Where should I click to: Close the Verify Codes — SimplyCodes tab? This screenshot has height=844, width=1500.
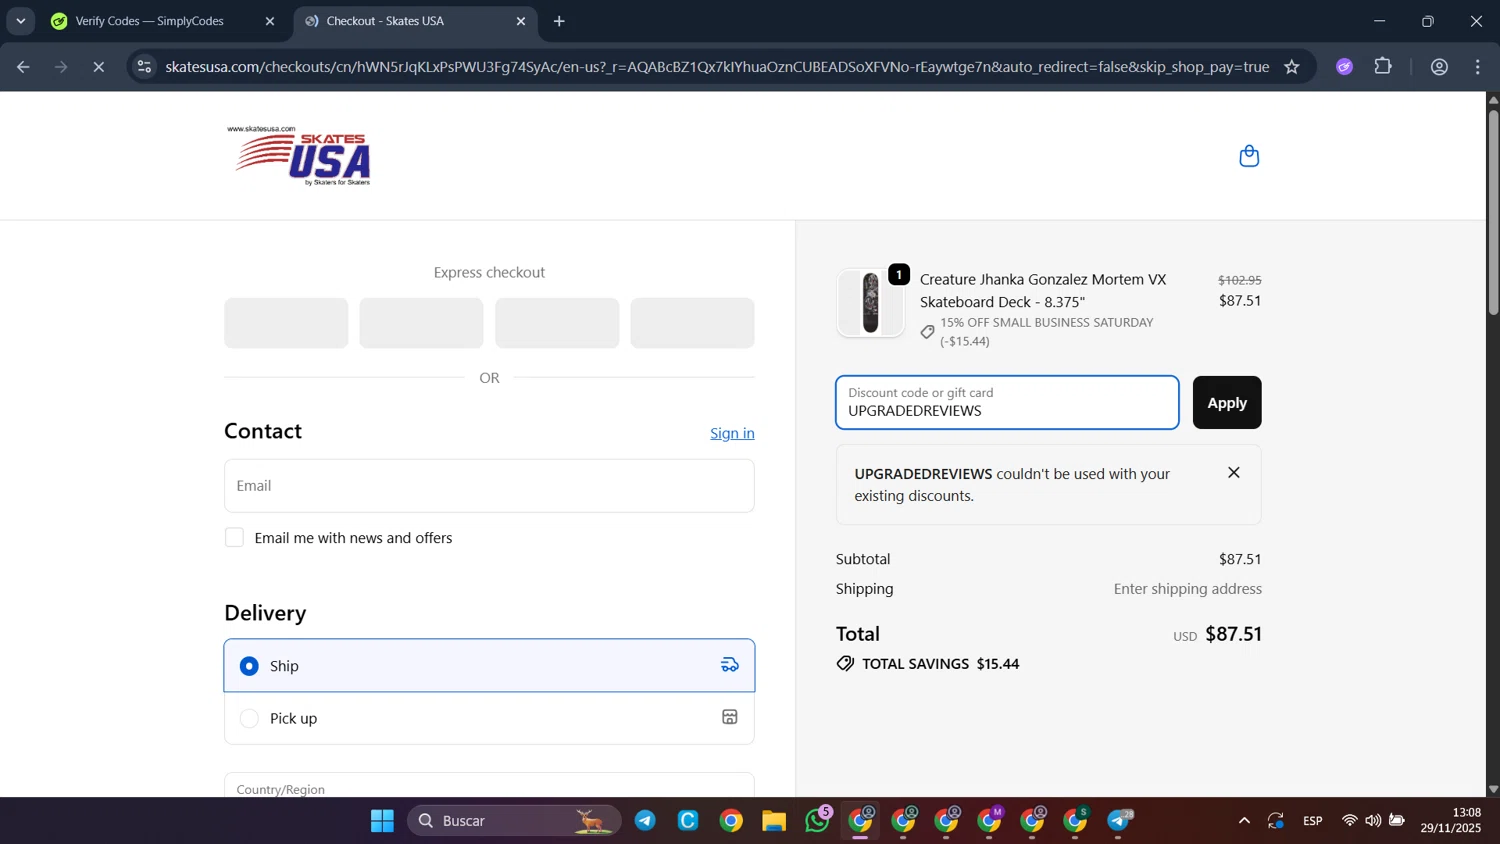[x=270, y=21]
